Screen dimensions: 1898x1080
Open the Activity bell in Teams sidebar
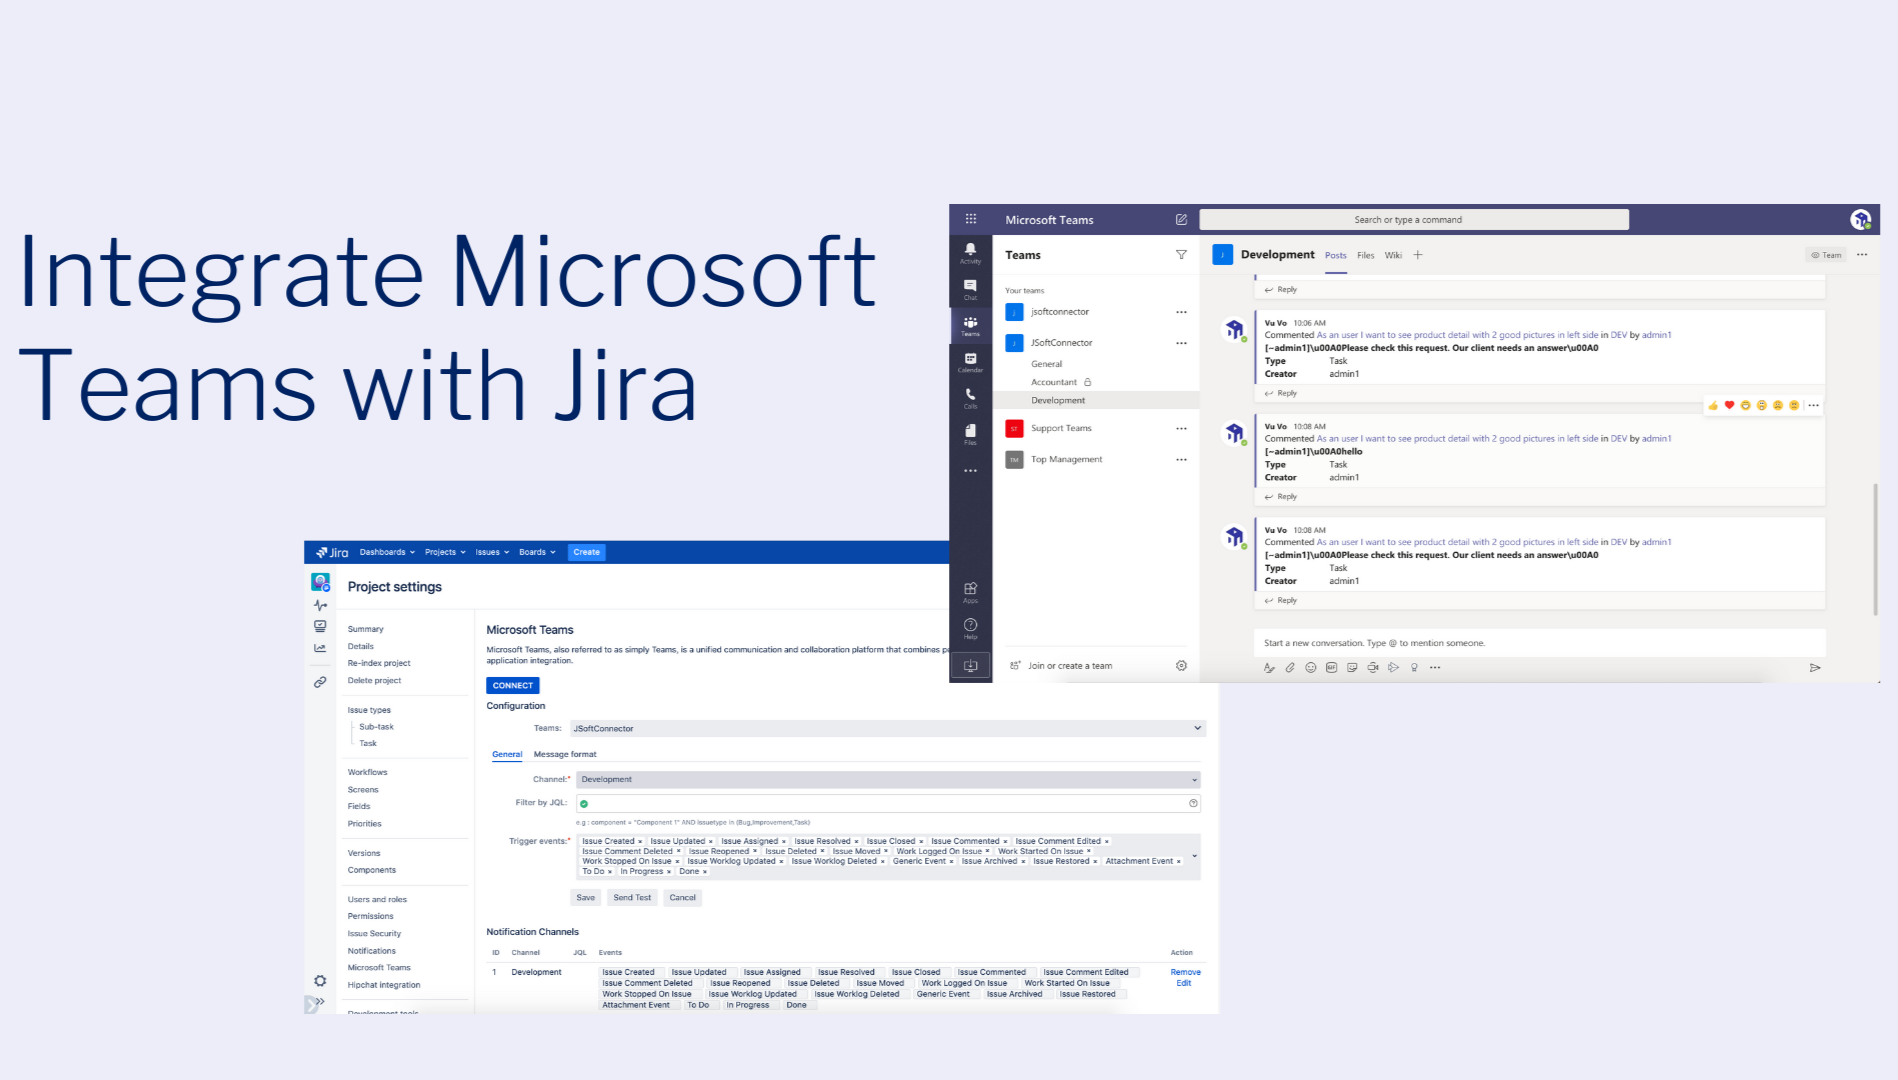pos(970,252)
